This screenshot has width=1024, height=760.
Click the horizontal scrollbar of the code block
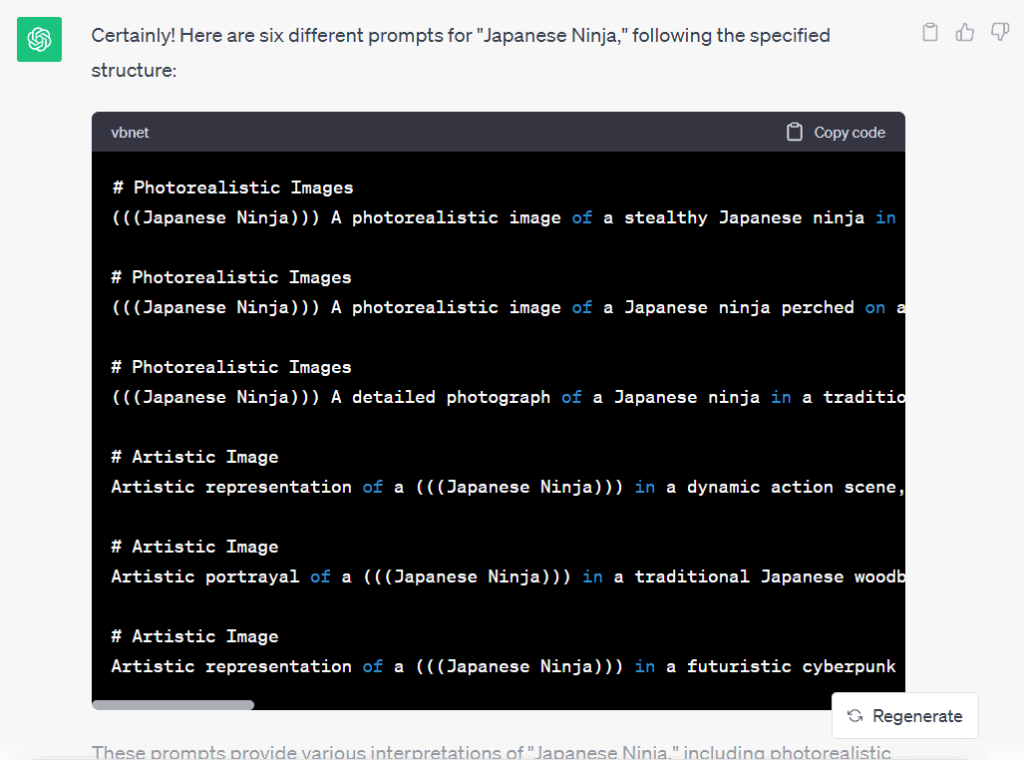[x=173, y=705]
